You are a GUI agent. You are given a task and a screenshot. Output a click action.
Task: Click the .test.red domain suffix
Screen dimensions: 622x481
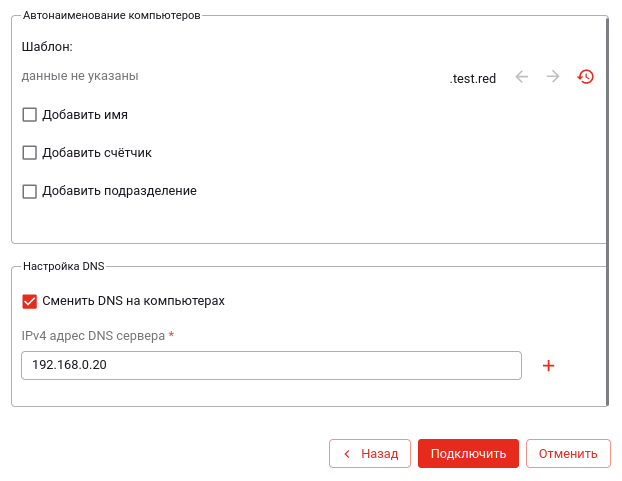(x=473, y=78)
